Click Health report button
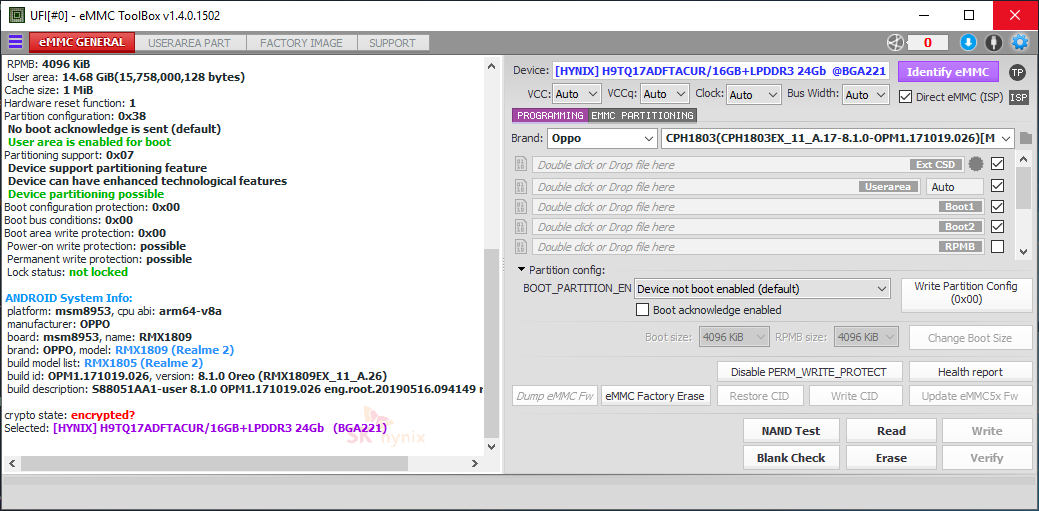This screenshot has height=511, width=1039. pos(970,372)
